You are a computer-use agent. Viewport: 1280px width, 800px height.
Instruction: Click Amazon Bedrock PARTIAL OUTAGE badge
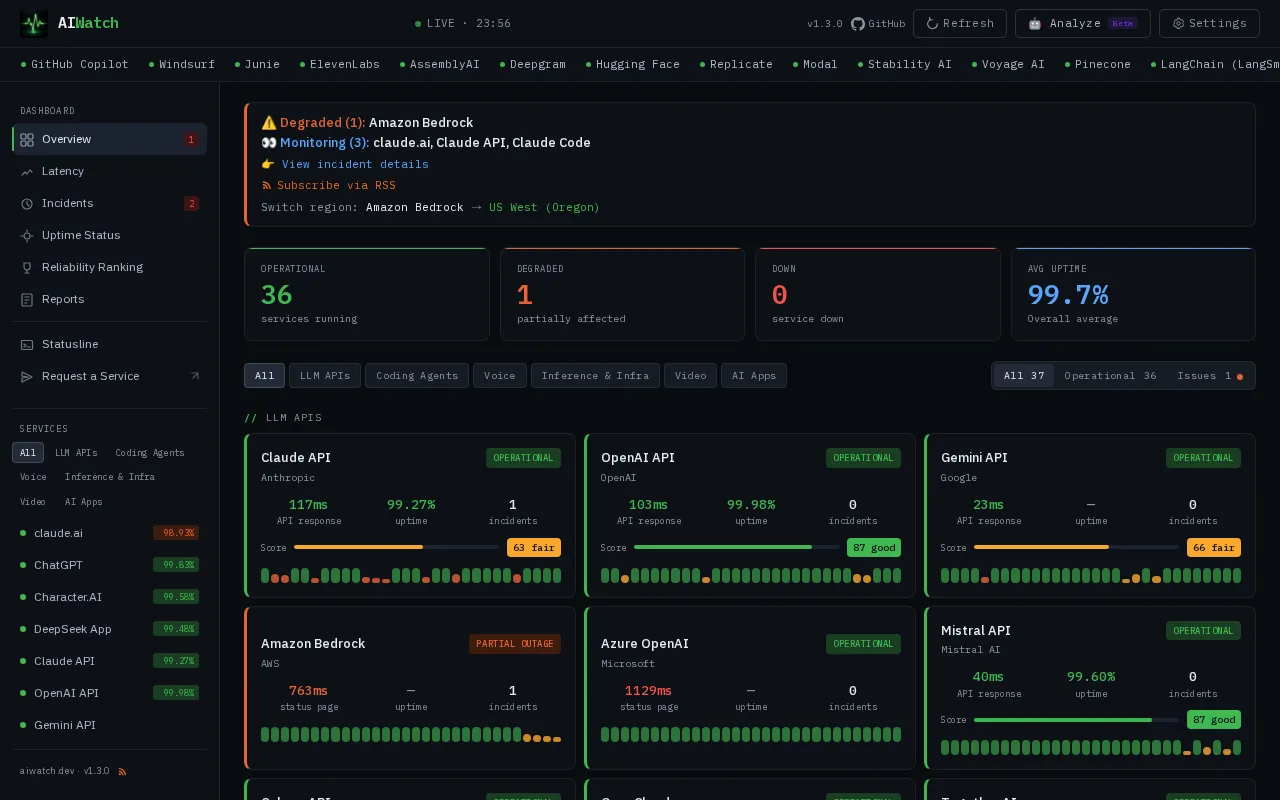coord(515,644)
